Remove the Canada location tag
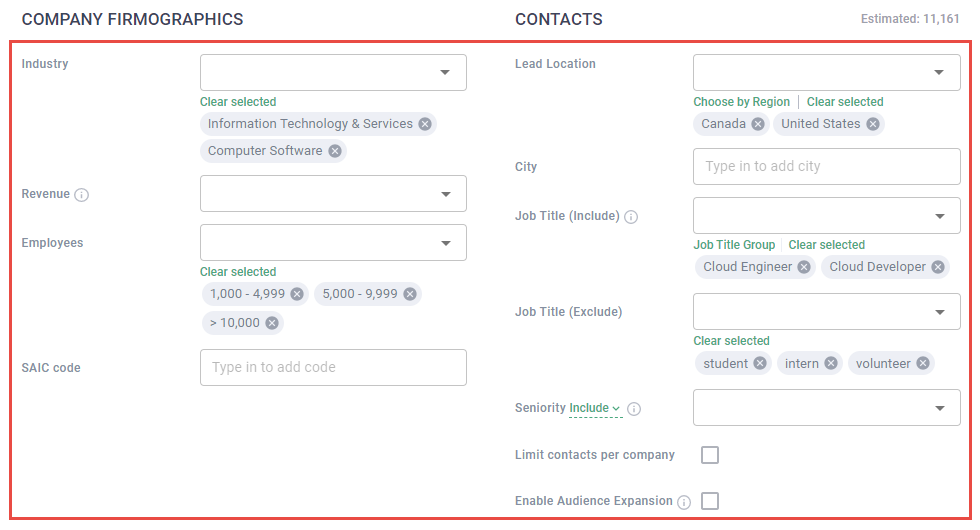The image size is (980, 530). [758, 124]
